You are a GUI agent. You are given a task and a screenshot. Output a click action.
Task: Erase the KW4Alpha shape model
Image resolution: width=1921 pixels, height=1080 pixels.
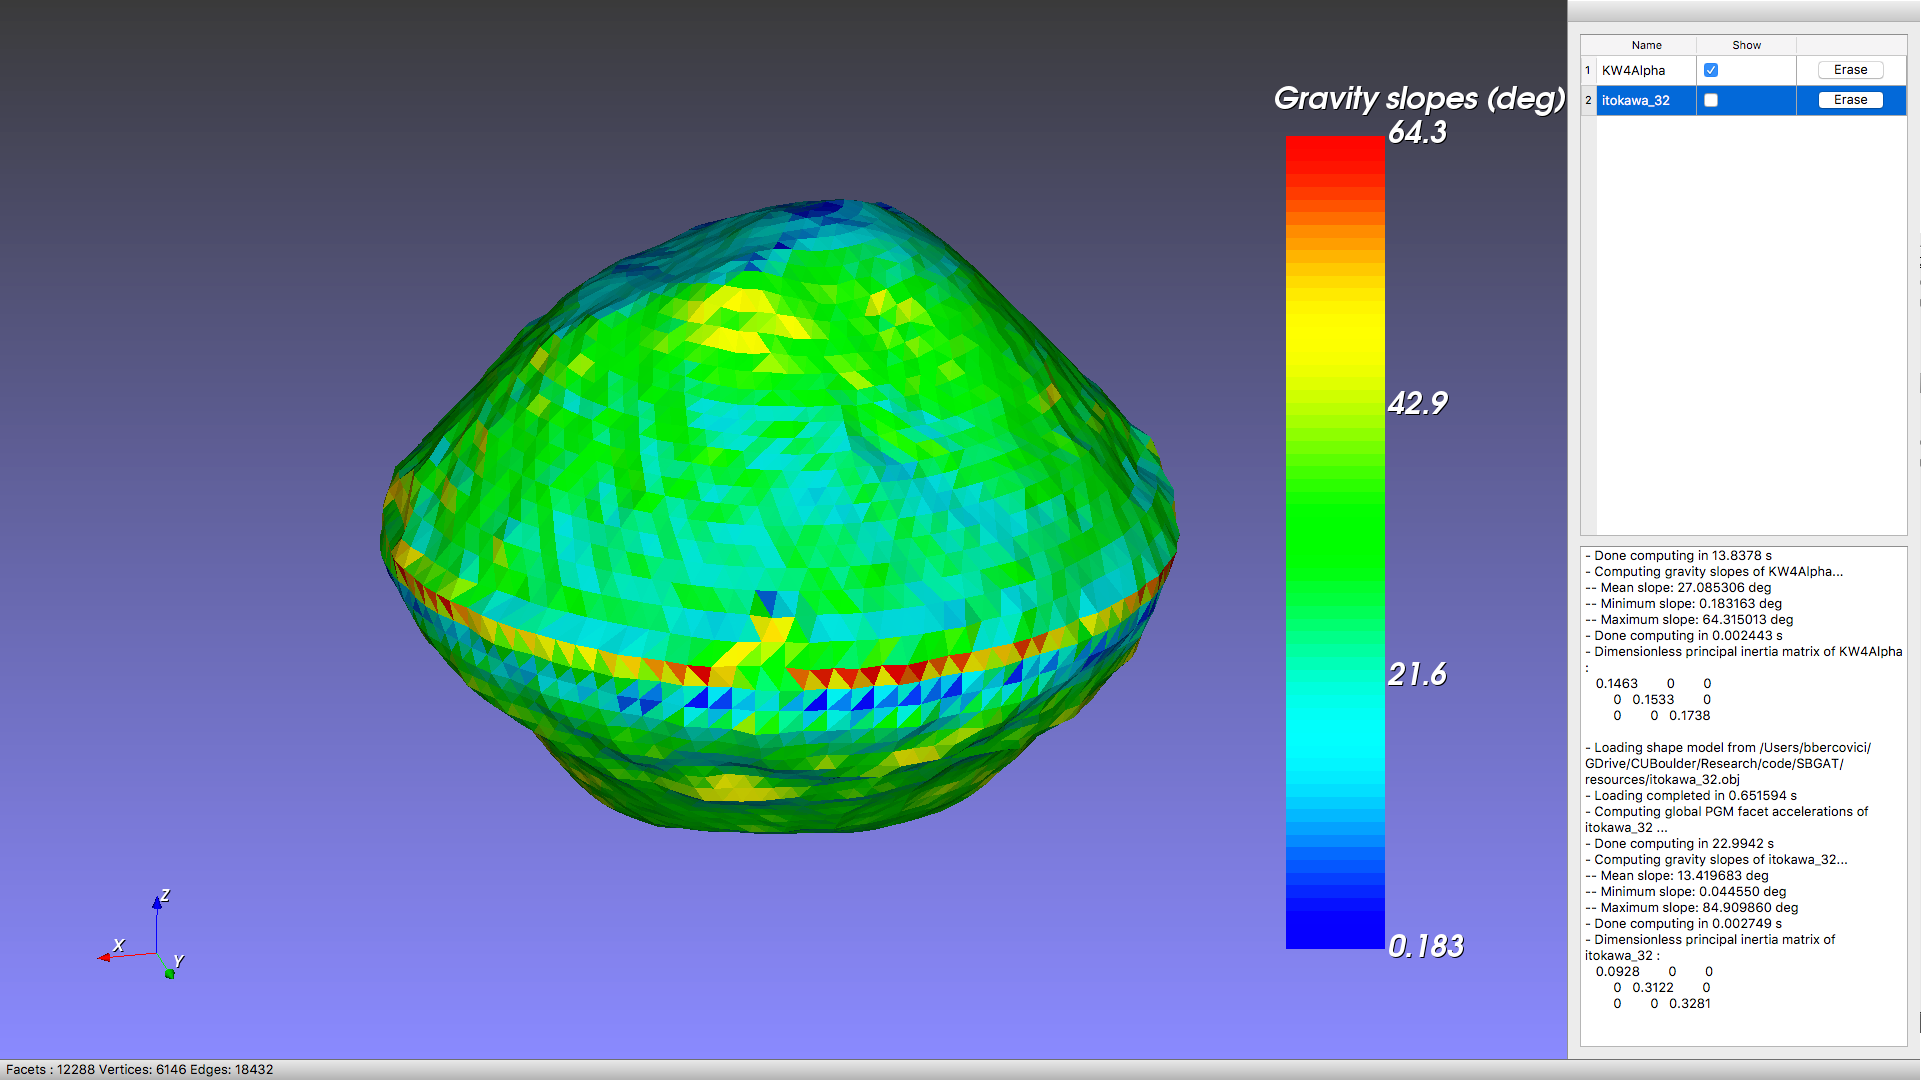click(1849, 70)
